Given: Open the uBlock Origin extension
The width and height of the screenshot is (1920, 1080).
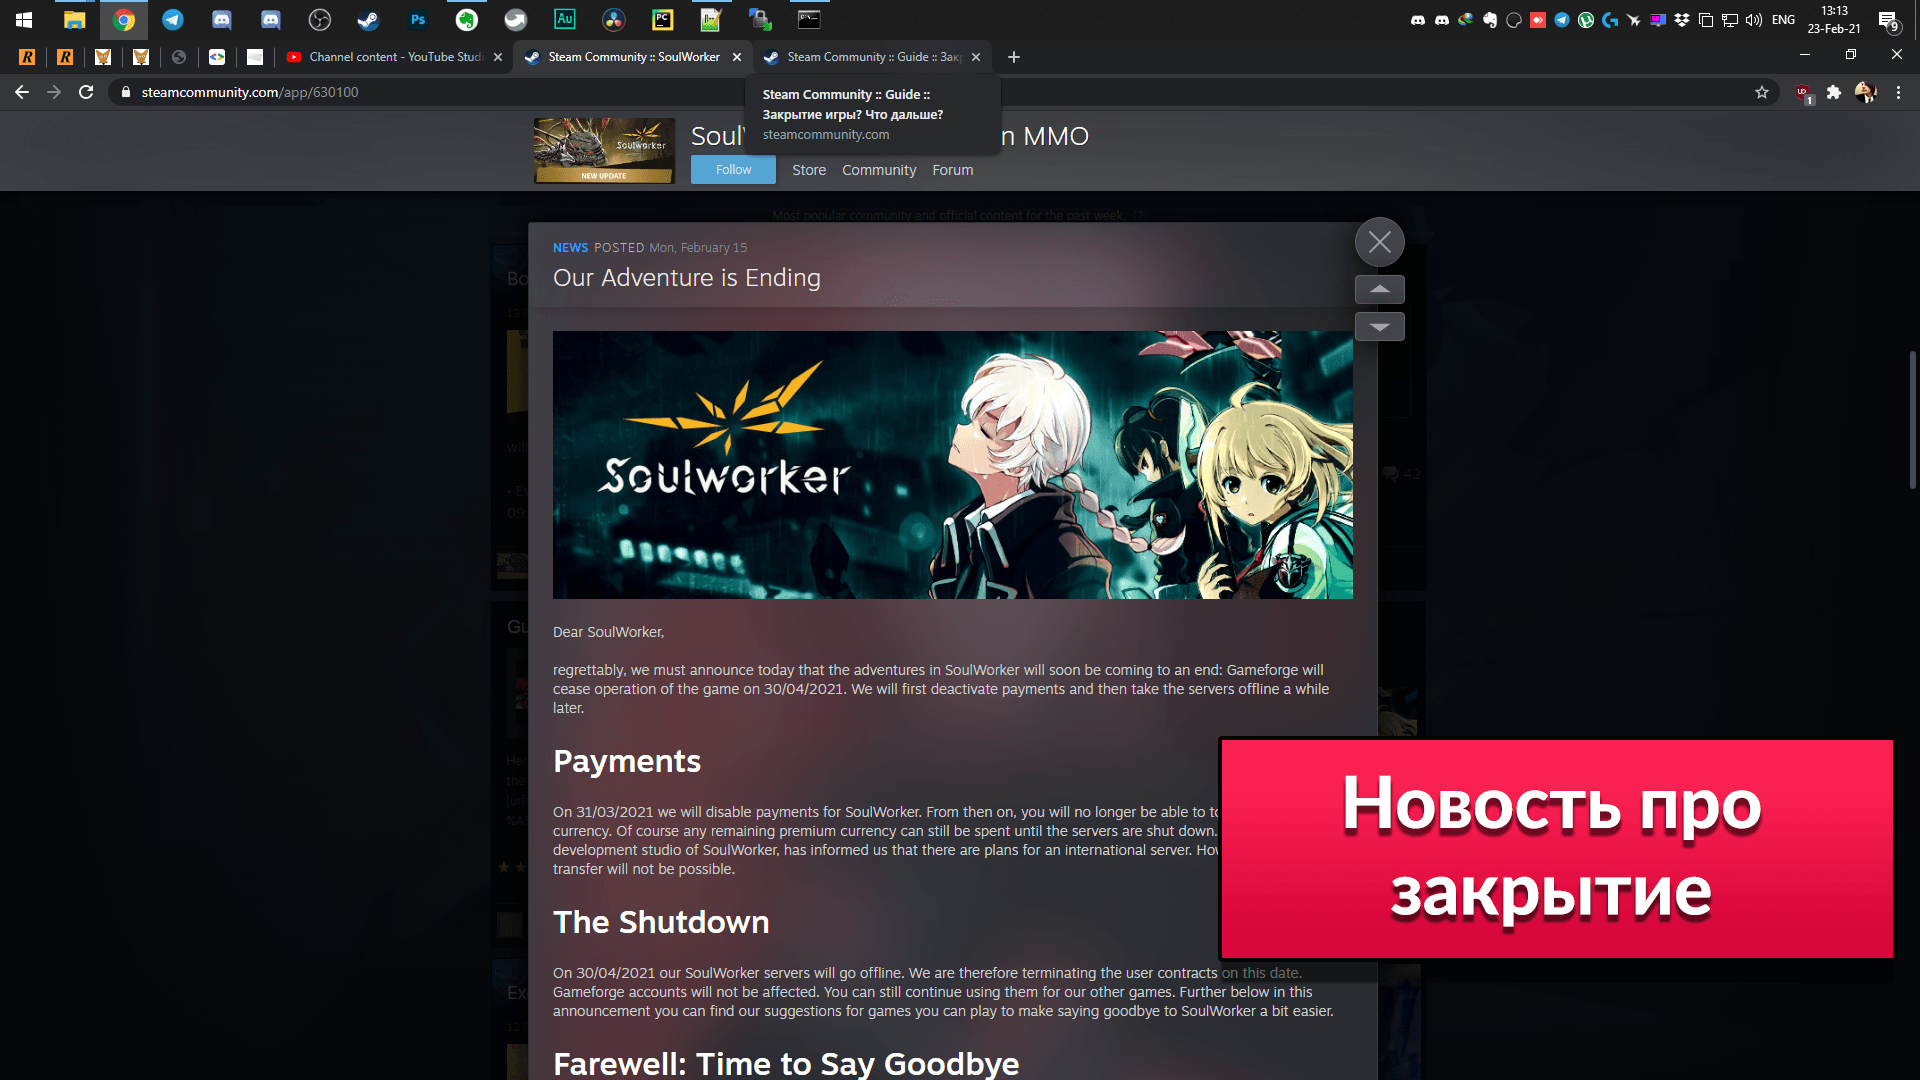Looking at the screenshot, I should tap(1803, 93).
